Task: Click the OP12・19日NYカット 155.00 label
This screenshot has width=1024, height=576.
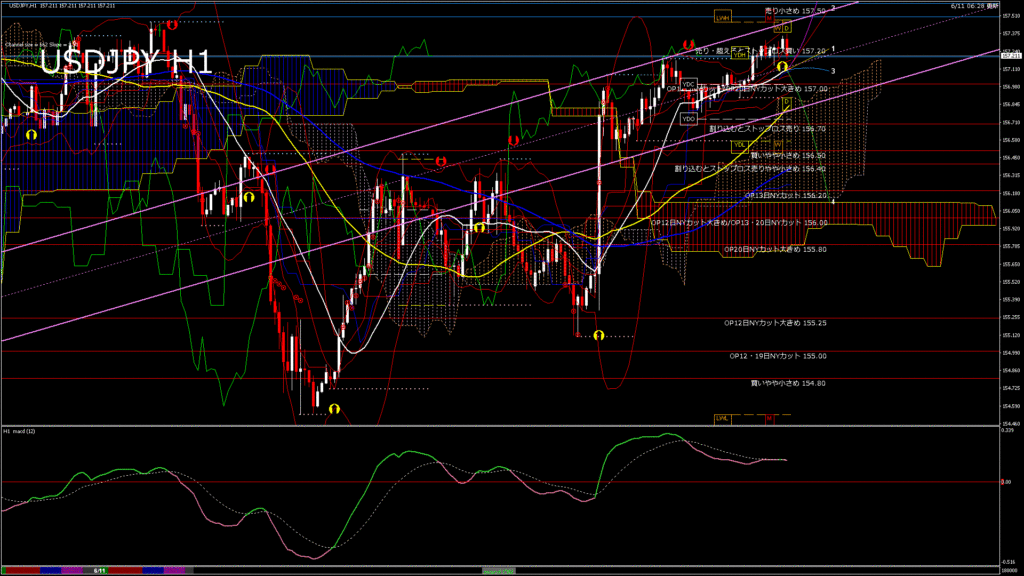Action: 778,355
